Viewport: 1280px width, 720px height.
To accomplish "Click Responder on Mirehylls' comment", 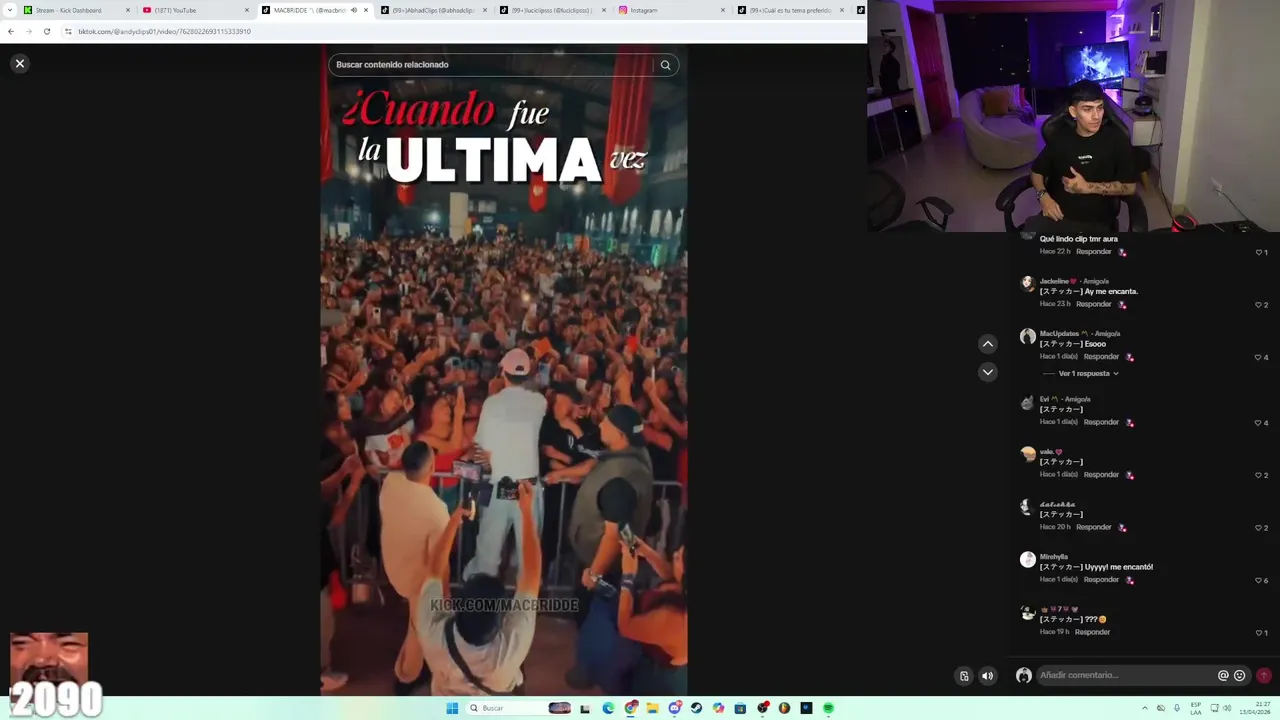I will point(1101,580).
